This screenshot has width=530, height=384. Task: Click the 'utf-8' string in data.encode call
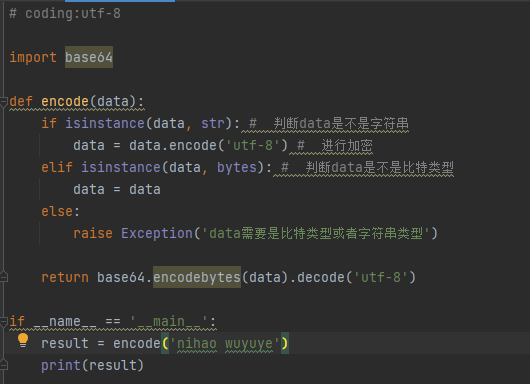pos(252,145)
